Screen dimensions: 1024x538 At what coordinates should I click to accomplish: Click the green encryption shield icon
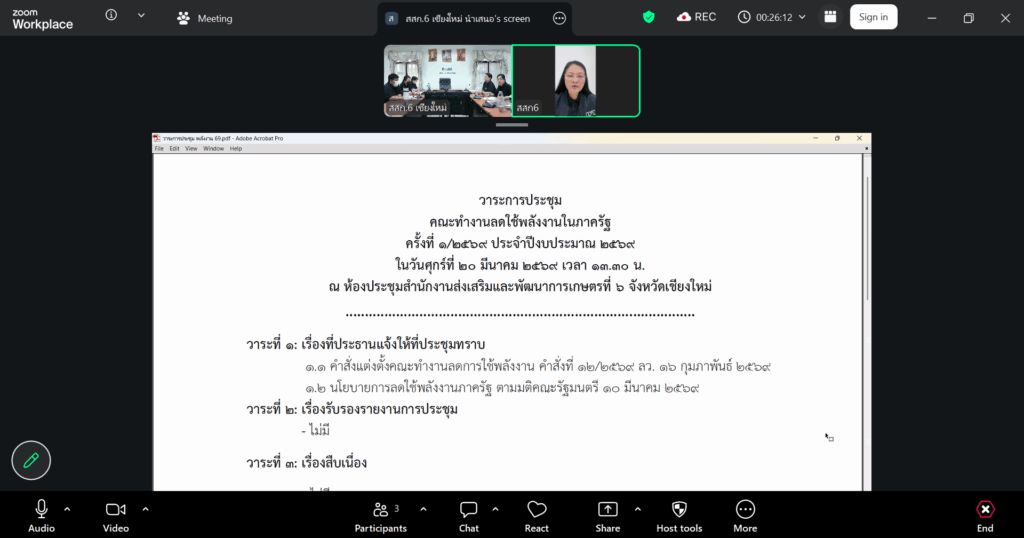pyautogui.click(x=648, y=17)
